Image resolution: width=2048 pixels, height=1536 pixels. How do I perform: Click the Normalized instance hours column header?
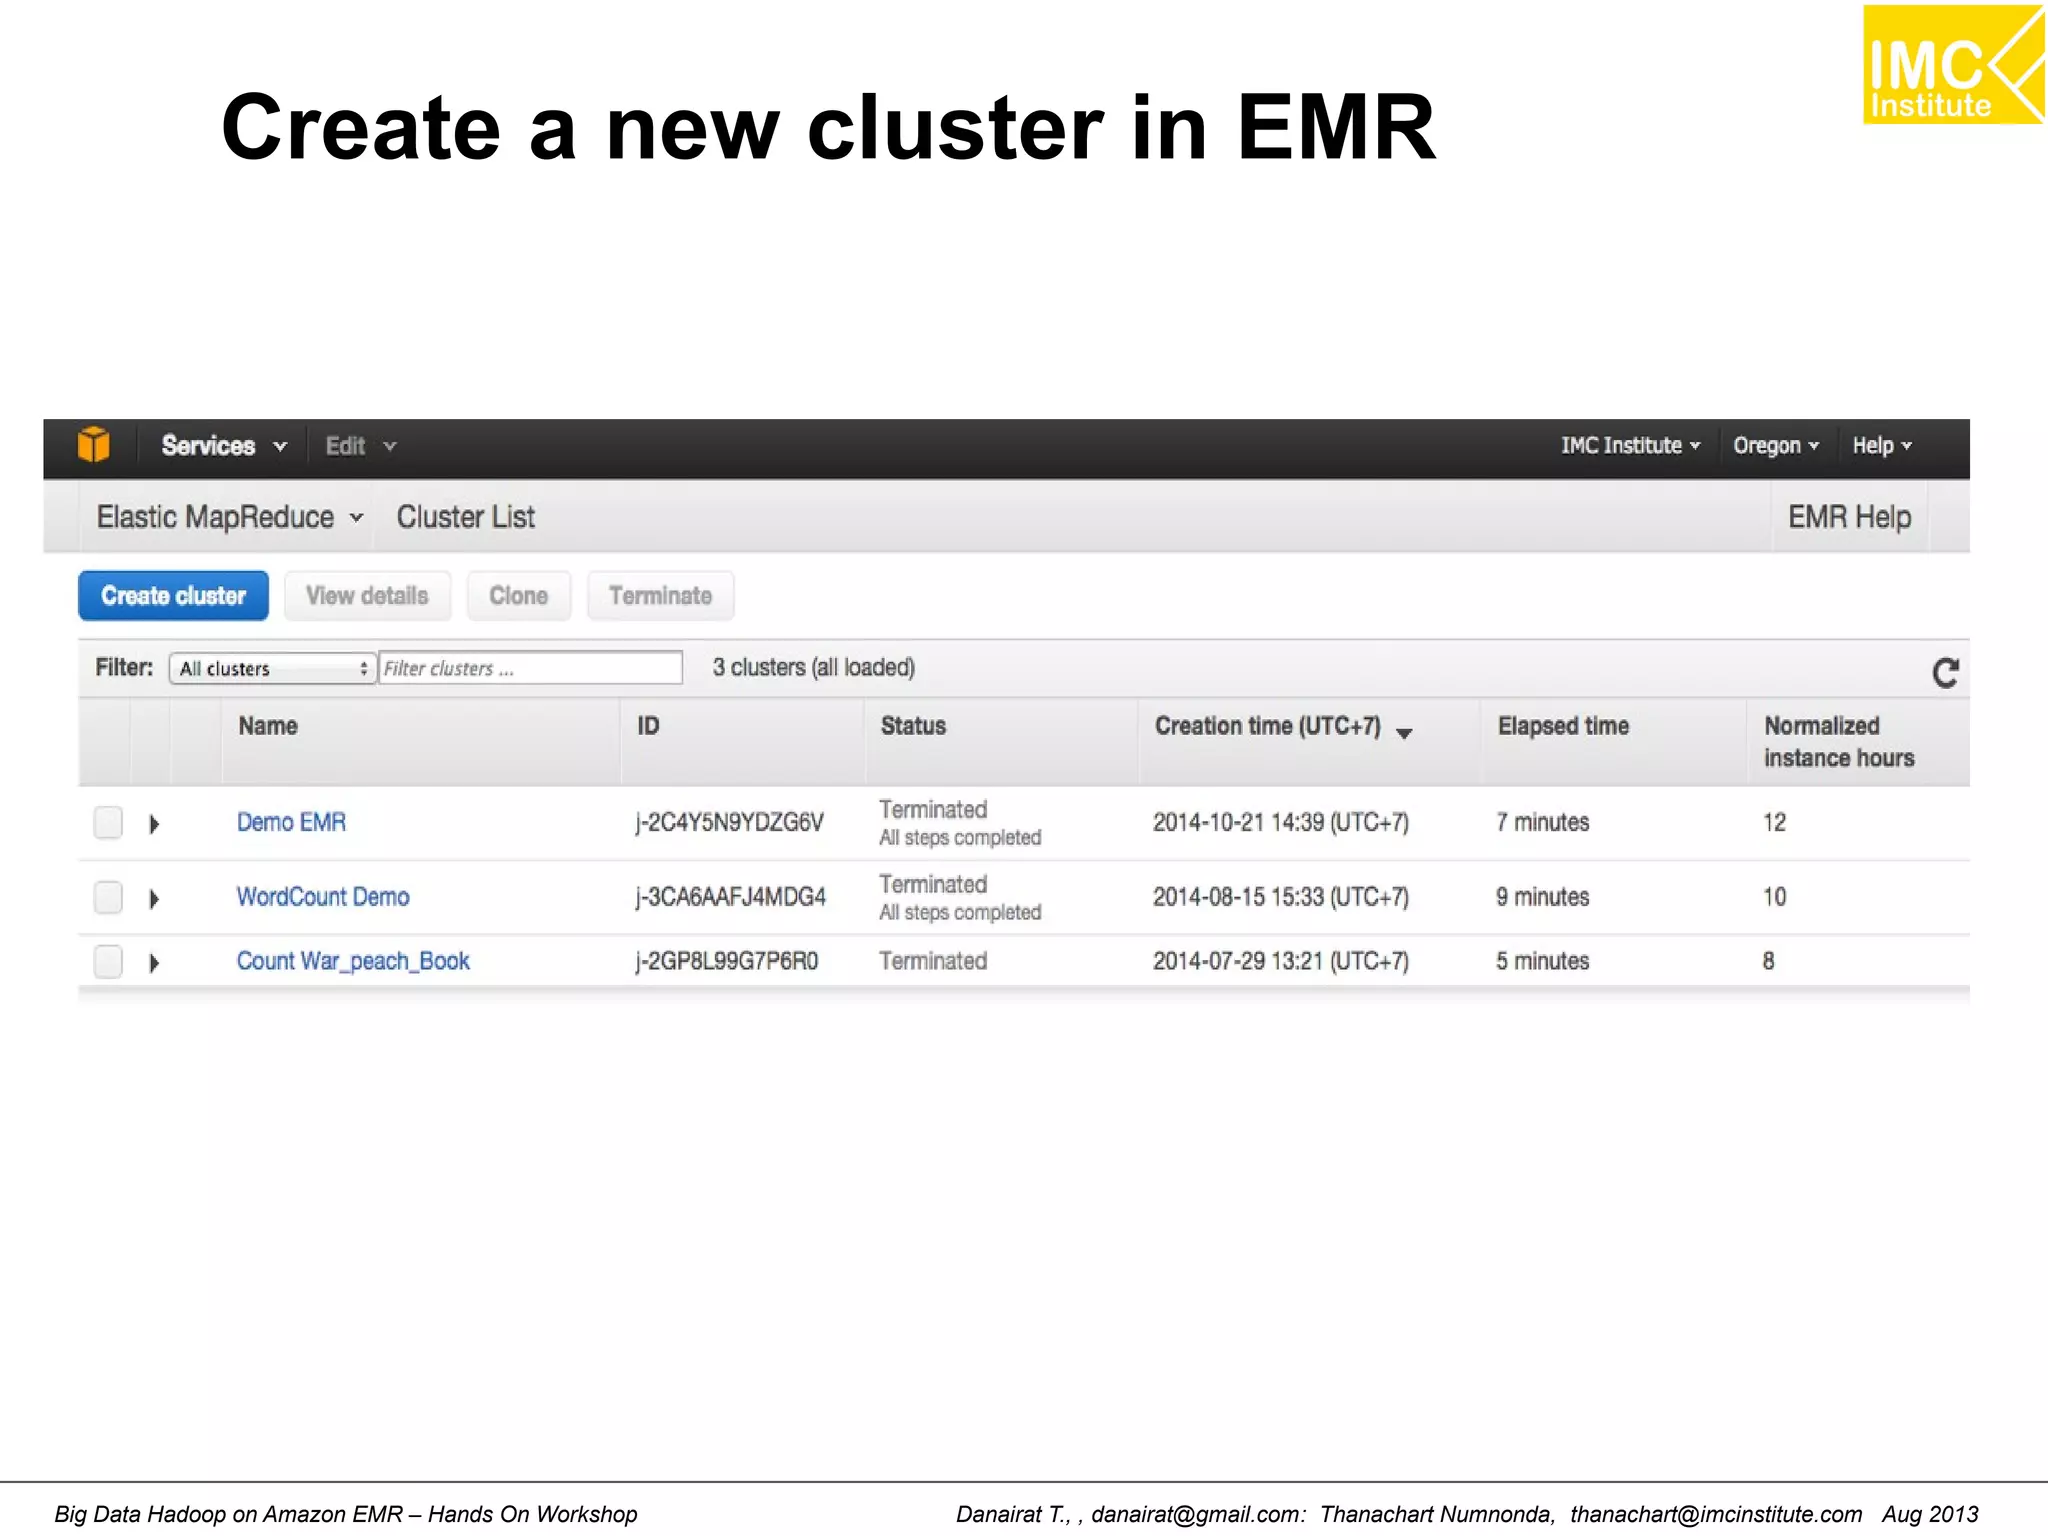[x=1838, y=742]
